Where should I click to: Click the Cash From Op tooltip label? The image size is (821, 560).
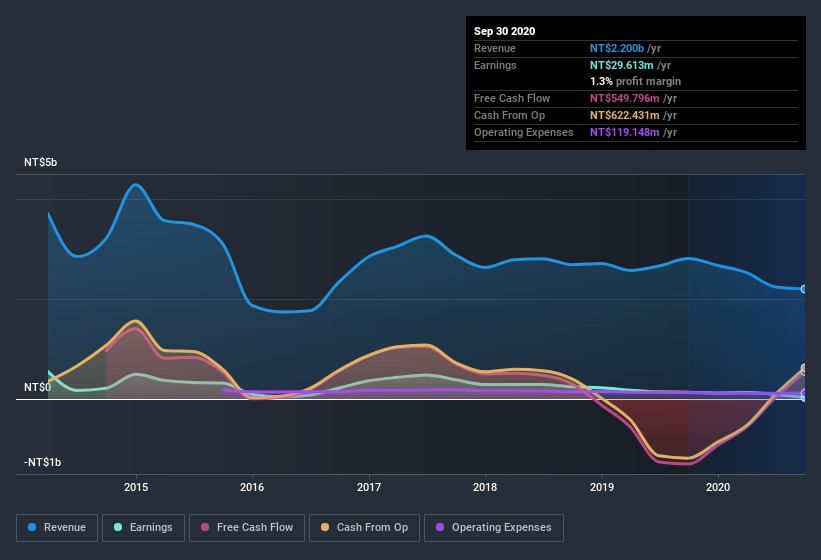[509, 115]
